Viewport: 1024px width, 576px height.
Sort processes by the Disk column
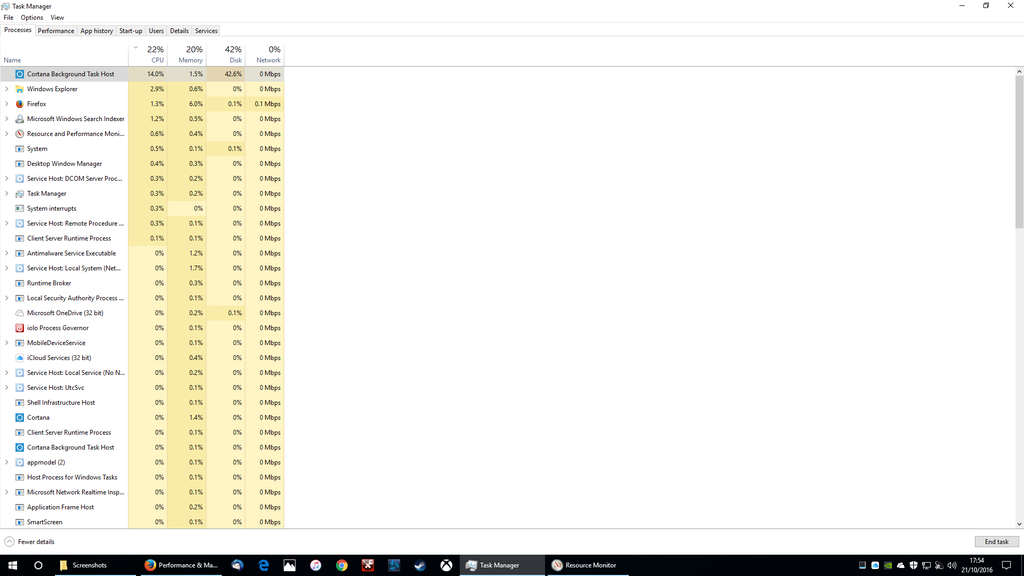pyautogui.click(x=226, y=54)
